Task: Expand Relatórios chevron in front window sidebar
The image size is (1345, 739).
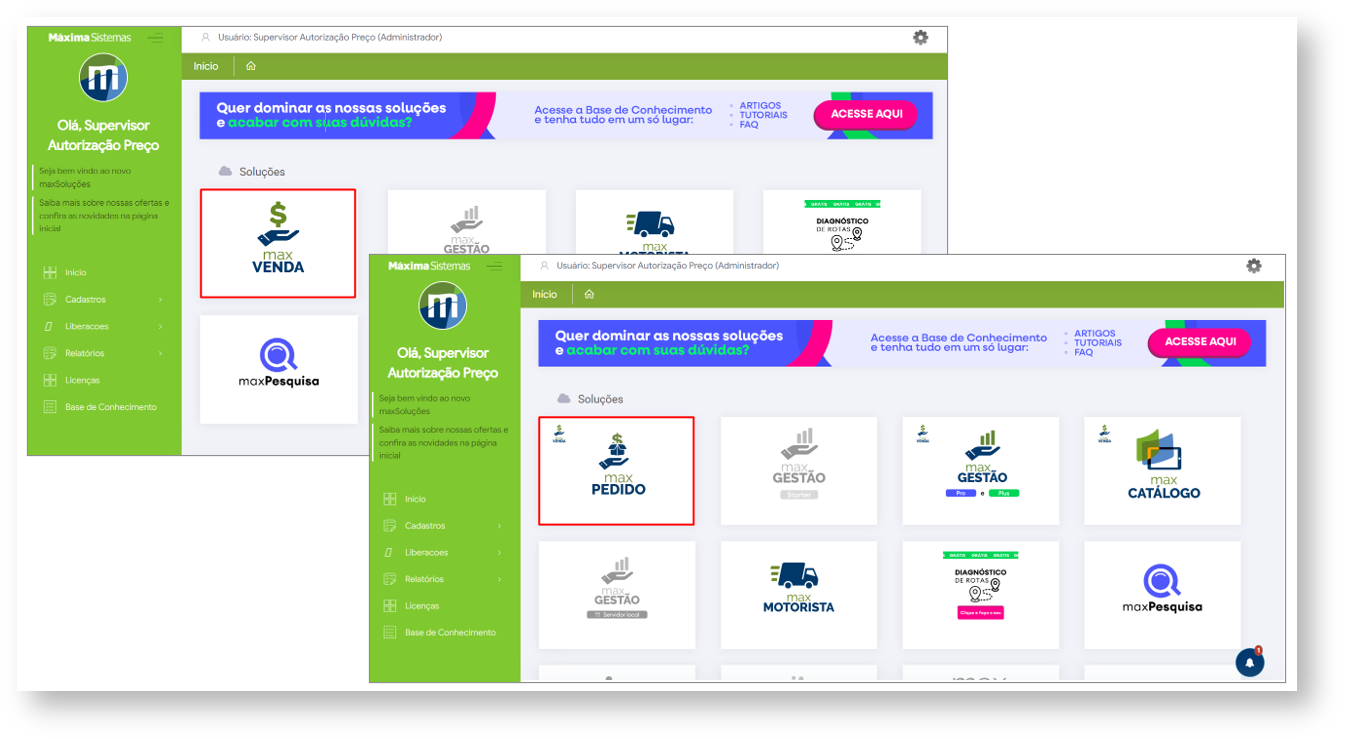Action: coord(500,579)
